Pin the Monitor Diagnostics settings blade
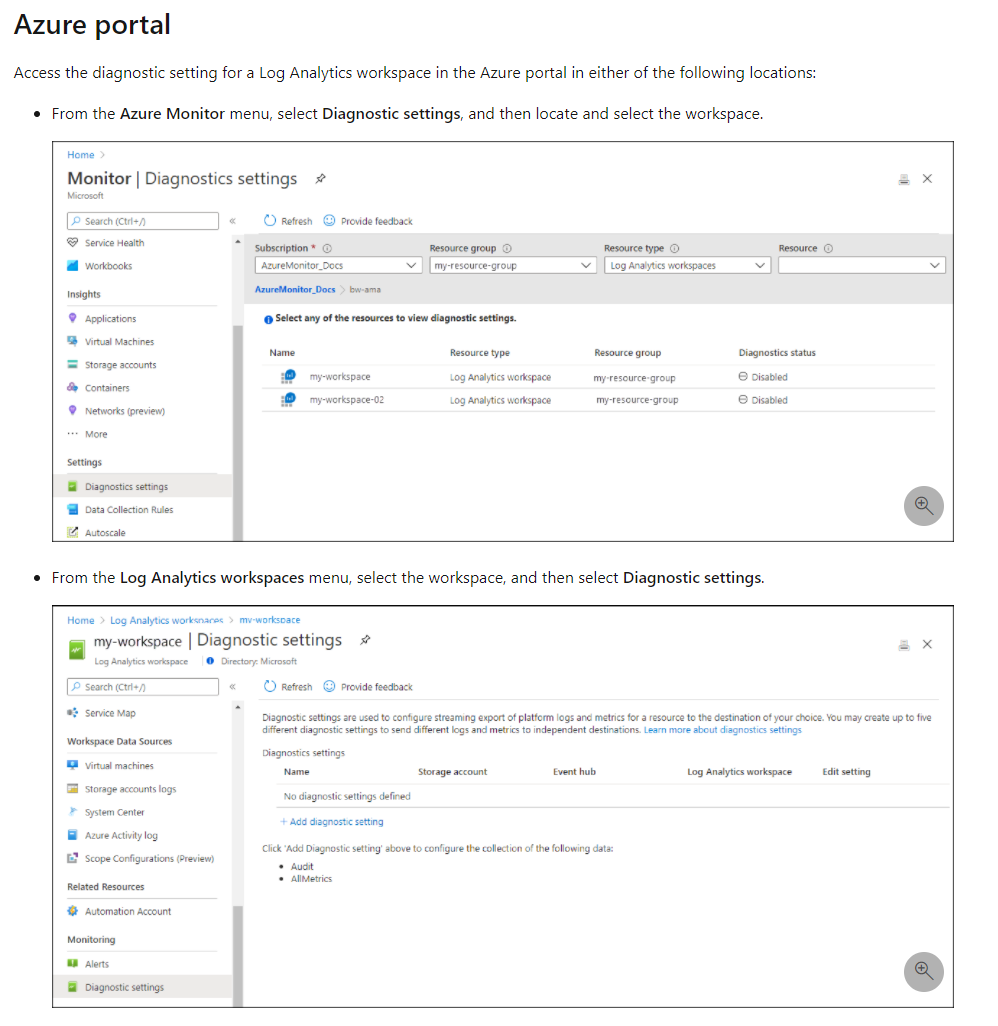998x1026 pixels. [x=320, y=179]
